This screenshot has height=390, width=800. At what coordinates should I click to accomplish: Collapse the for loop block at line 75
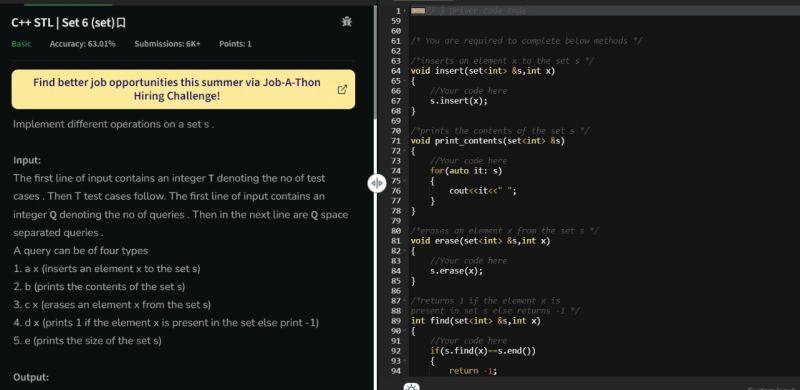(x=405, y=181)
